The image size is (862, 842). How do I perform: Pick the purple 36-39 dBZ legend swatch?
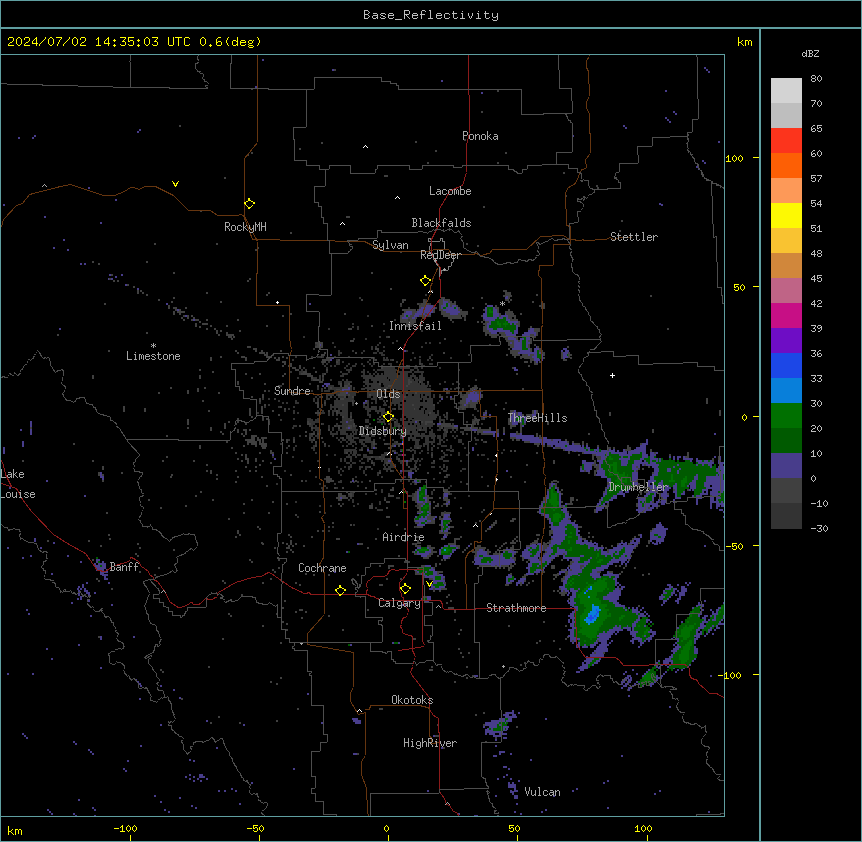pos(786,341)
